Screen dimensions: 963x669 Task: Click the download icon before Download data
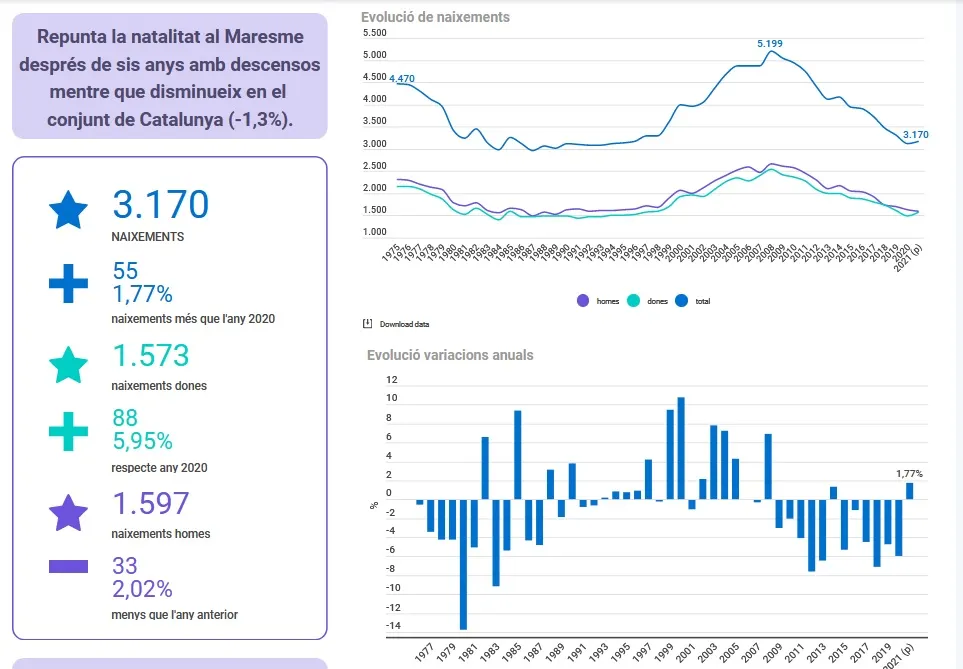(367, 324)
